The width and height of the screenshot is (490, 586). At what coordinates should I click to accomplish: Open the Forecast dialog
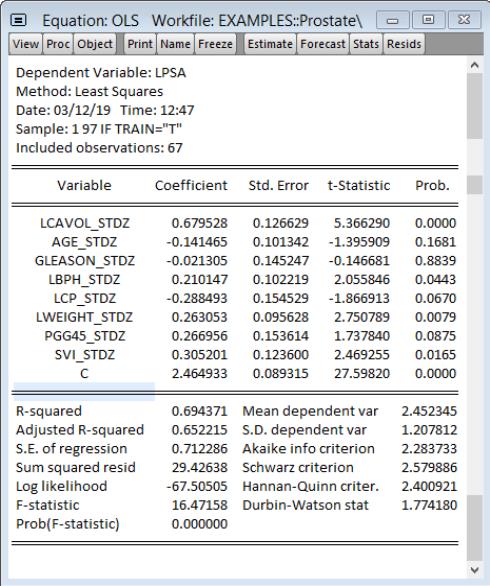(x=323, y=44)
